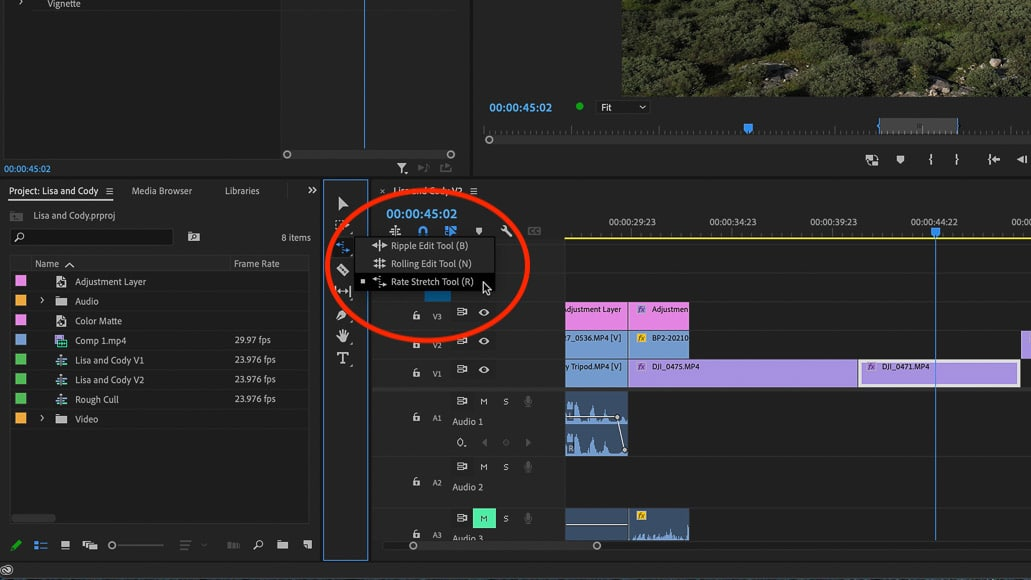Switch Project panel to Freeform view
This screenshot has width=1031, height=580.
pyautogui.click(x=89, y=545)
